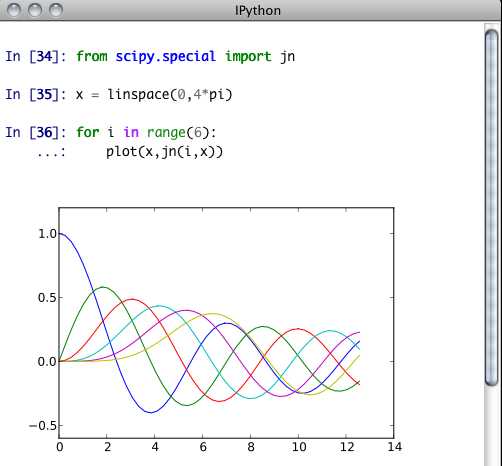Click the vertical scrollbar thumb
The width and height of the screenshot is (502, 466).
(492, 208)
